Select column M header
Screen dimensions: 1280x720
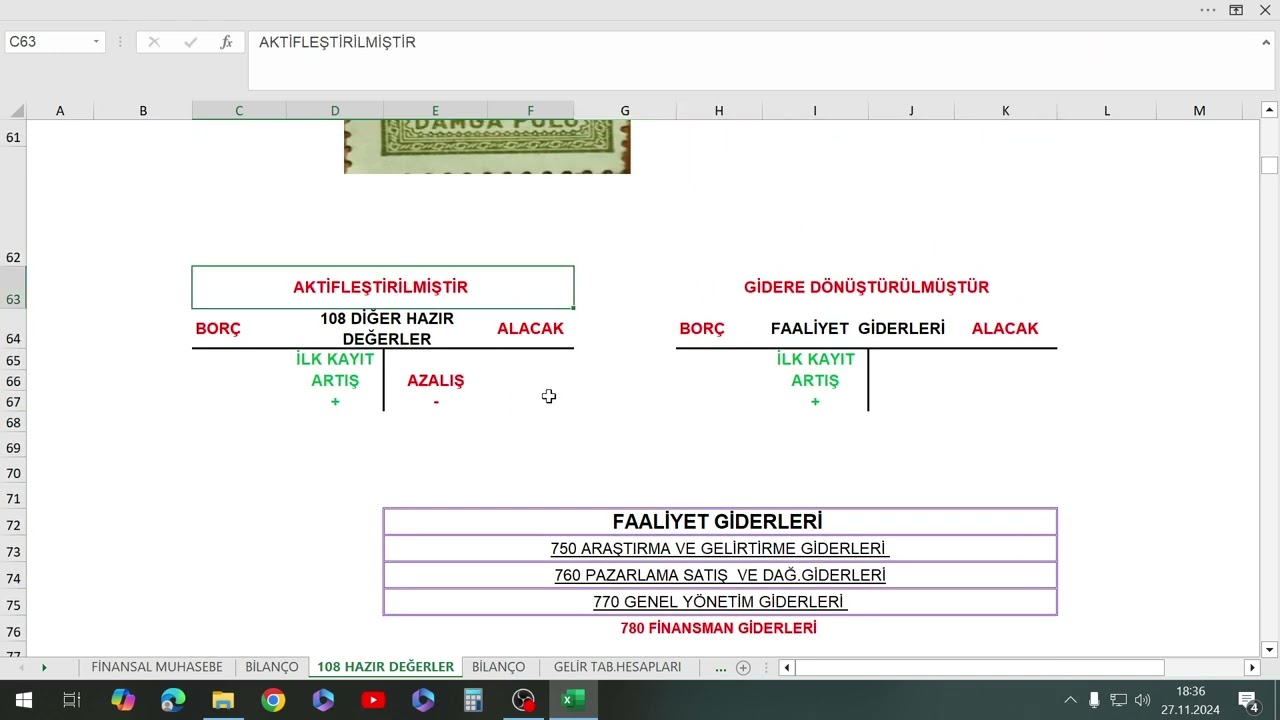(1199, 111)
